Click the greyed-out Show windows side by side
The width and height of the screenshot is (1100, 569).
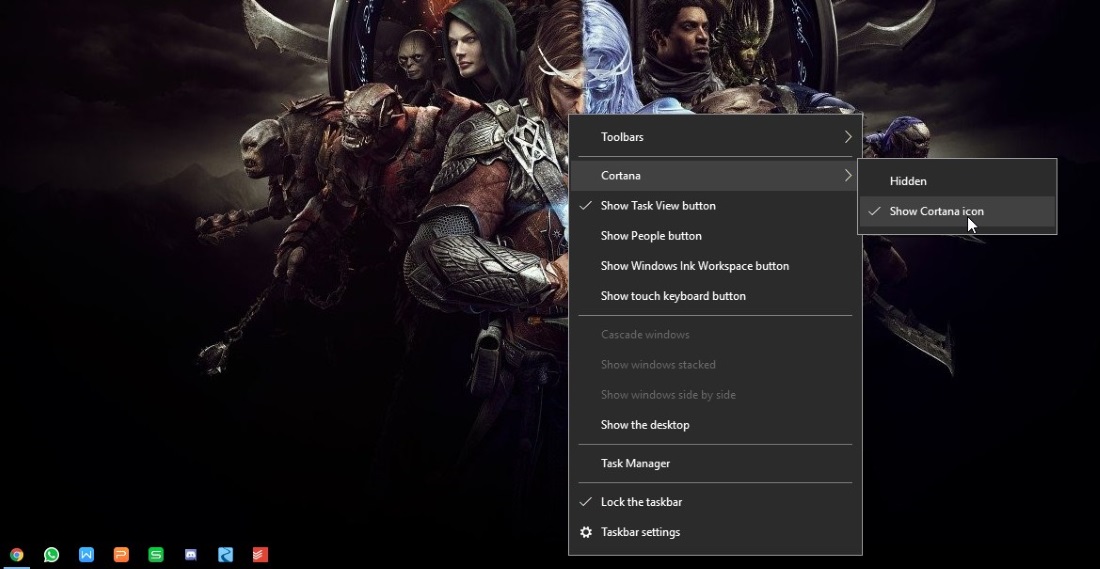[x=715, y=395]
